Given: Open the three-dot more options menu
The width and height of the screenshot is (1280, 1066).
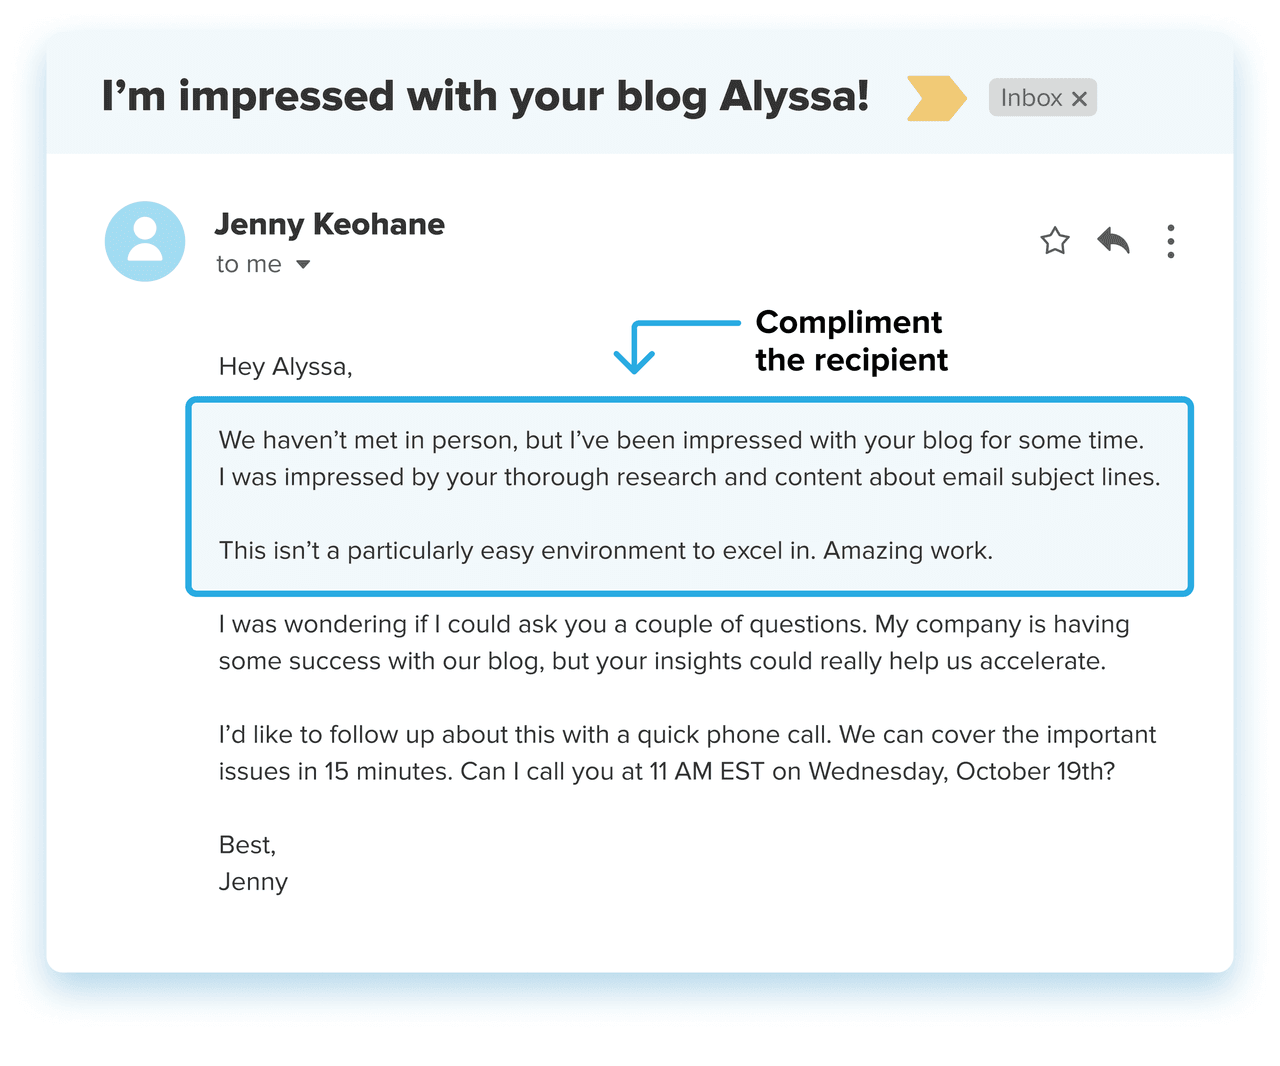Looking at the screenshot, I should (x=1170, y=241).
